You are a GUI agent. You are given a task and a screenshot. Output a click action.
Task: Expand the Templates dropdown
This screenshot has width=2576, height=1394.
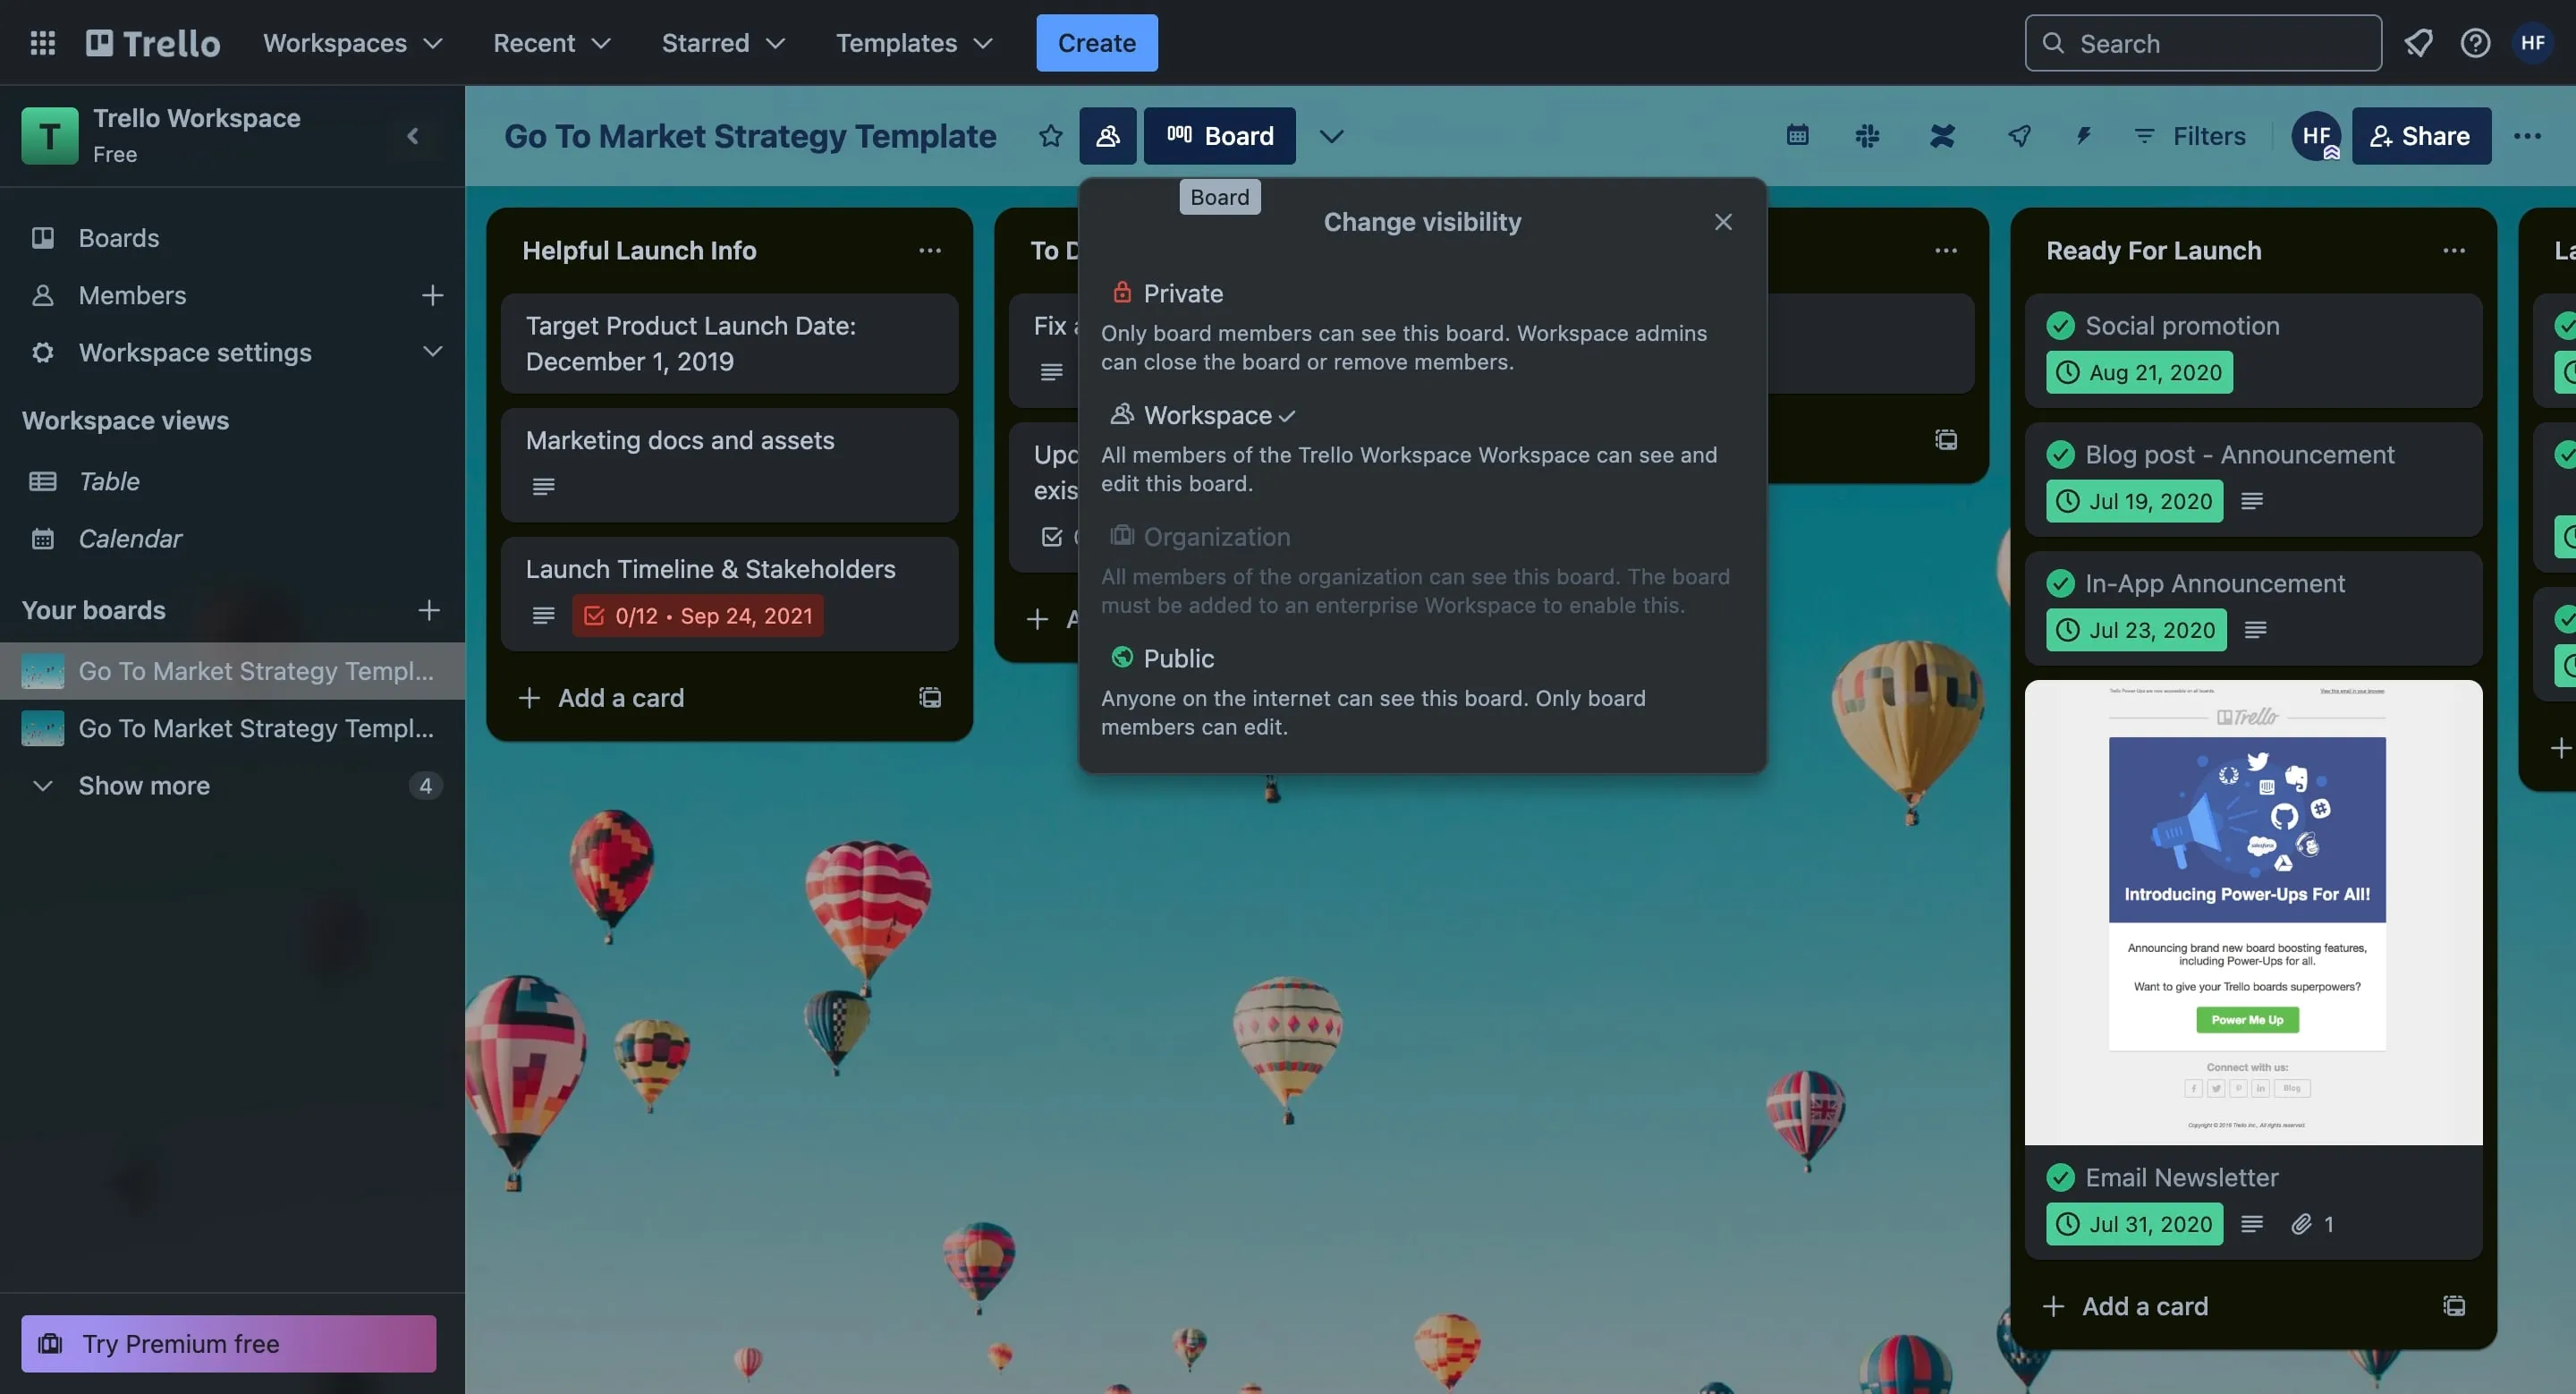[x=914, y=43]
